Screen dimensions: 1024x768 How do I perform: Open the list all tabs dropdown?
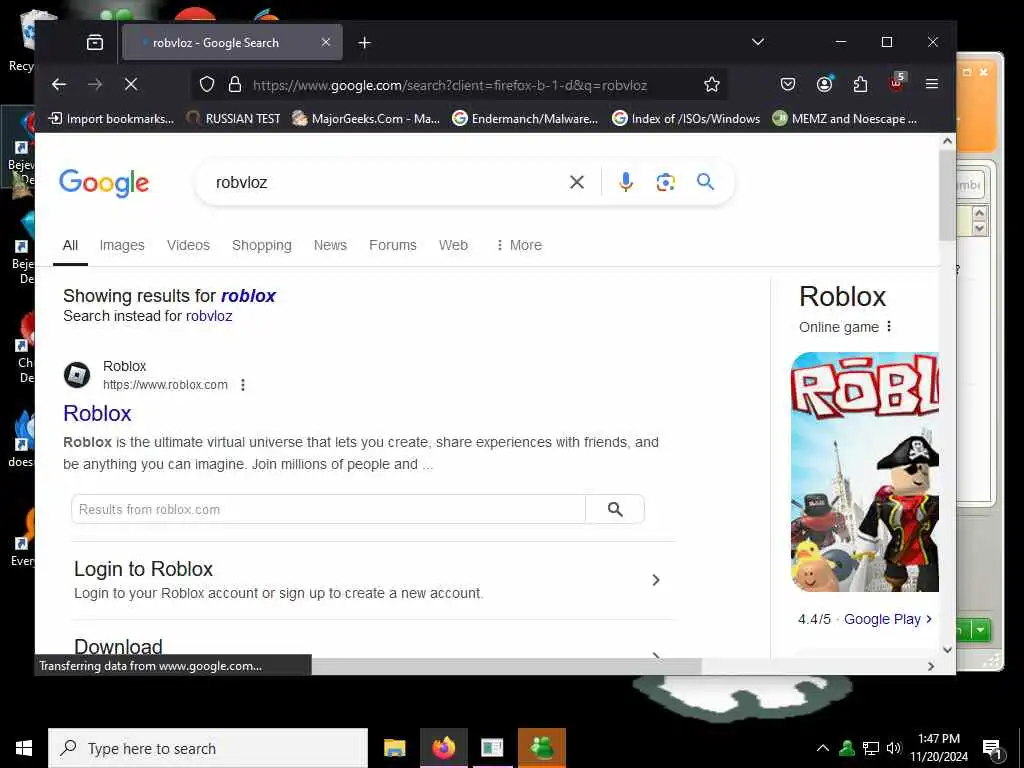click(758, 42)
